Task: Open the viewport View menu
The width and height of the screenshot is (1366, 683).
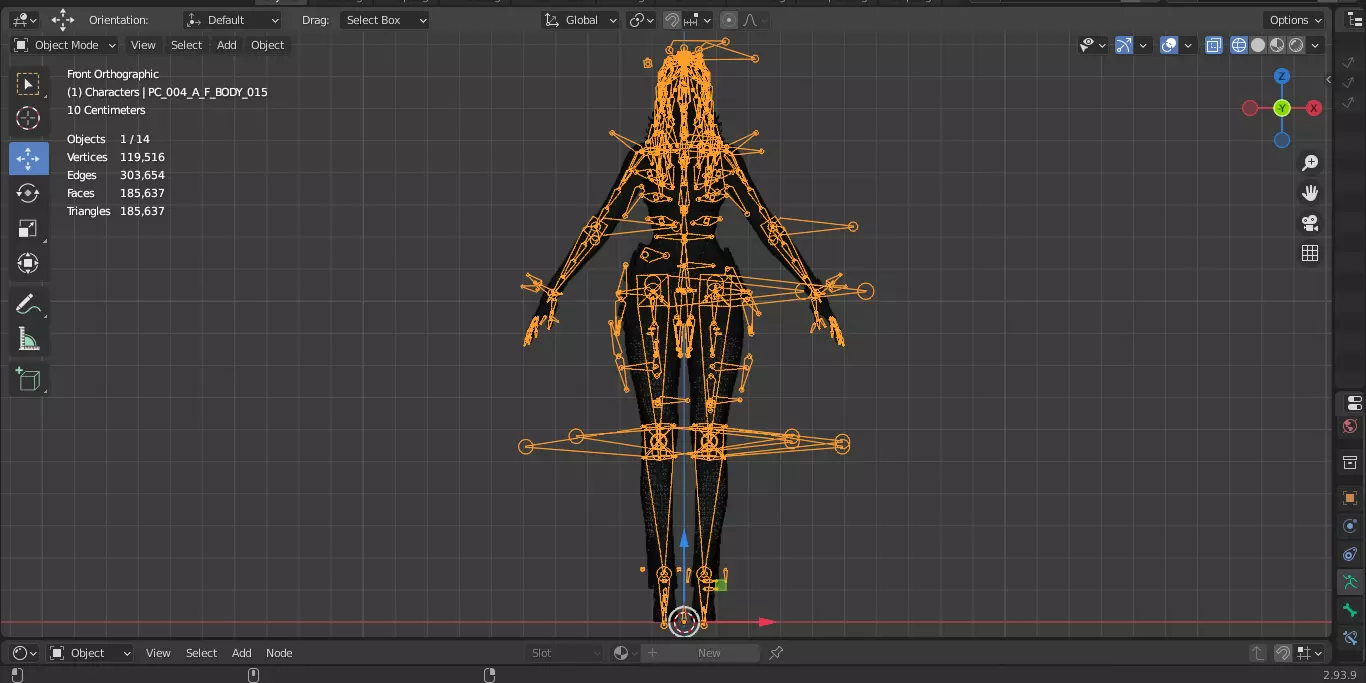Action: tap(143, 45)
